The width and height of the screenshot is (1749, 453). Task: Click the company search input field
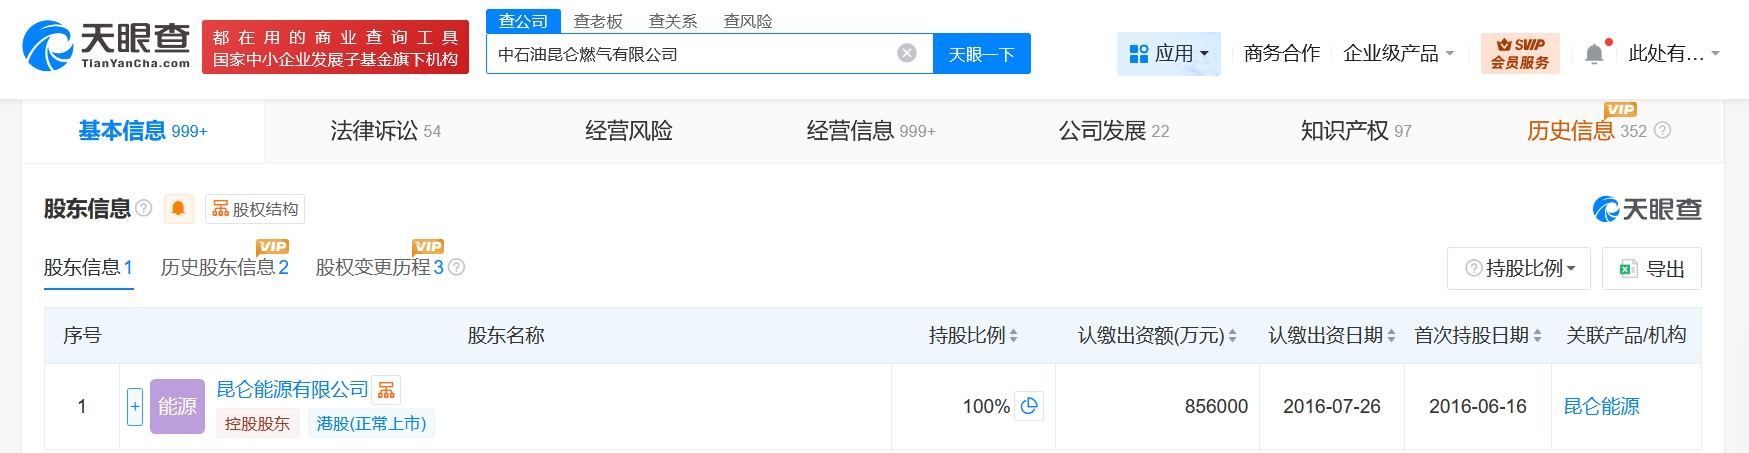[x=690, y=54]
